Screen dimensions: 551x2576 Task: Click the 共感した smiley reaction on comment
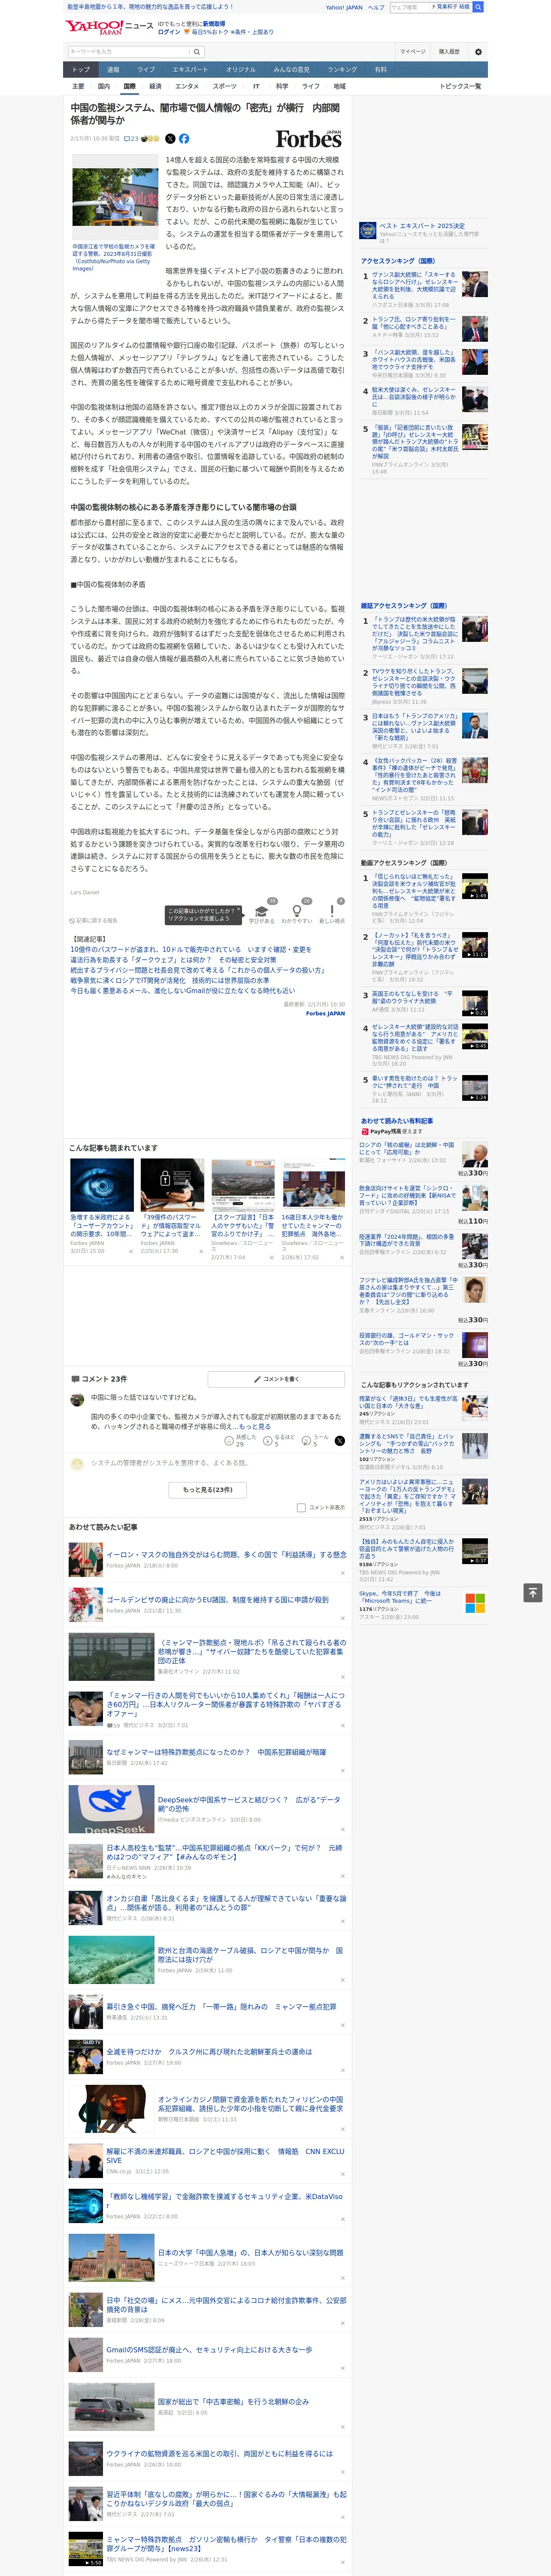click(x=229, y=1441)
